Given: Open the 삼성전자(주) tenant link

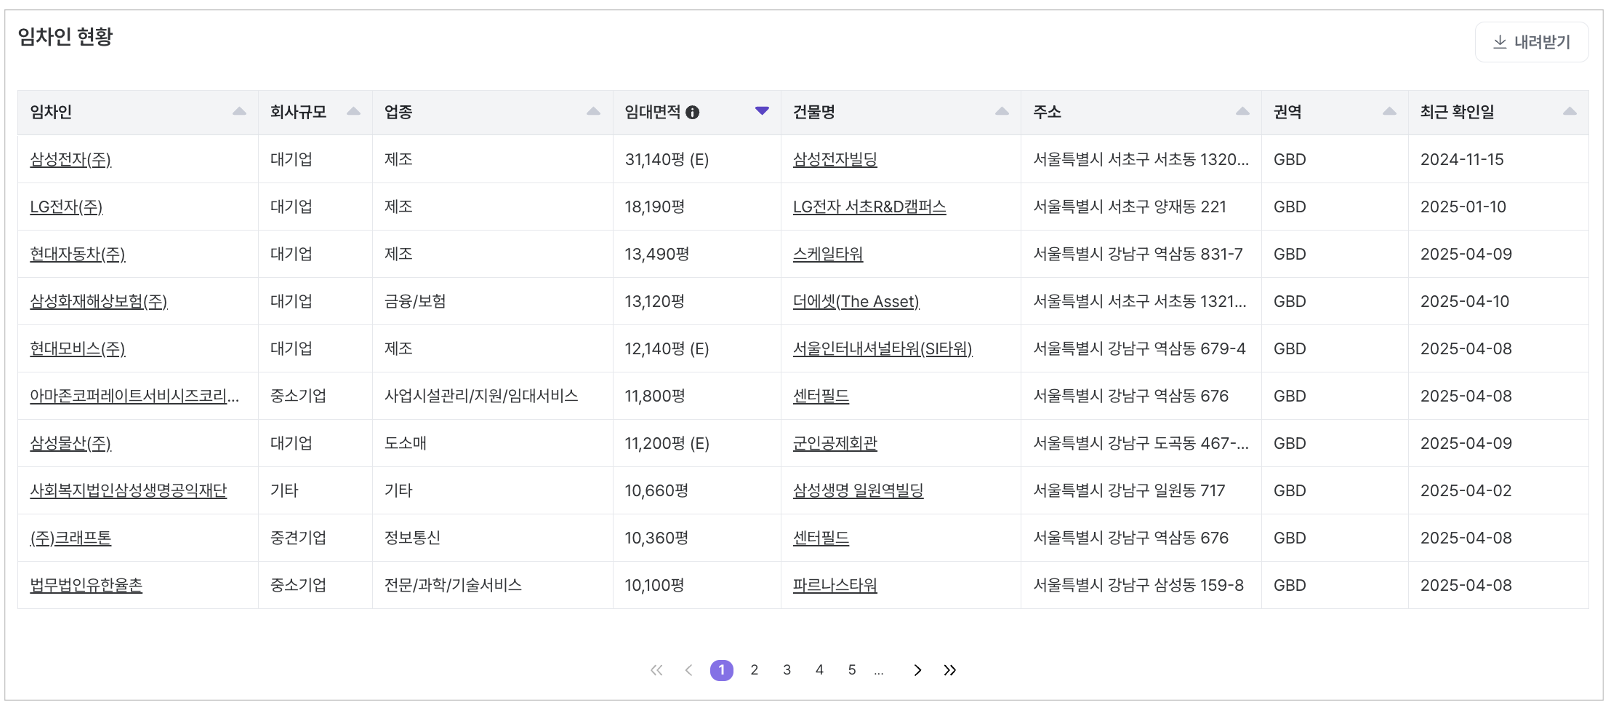Looking at the screenshot, I should (70, 160).
